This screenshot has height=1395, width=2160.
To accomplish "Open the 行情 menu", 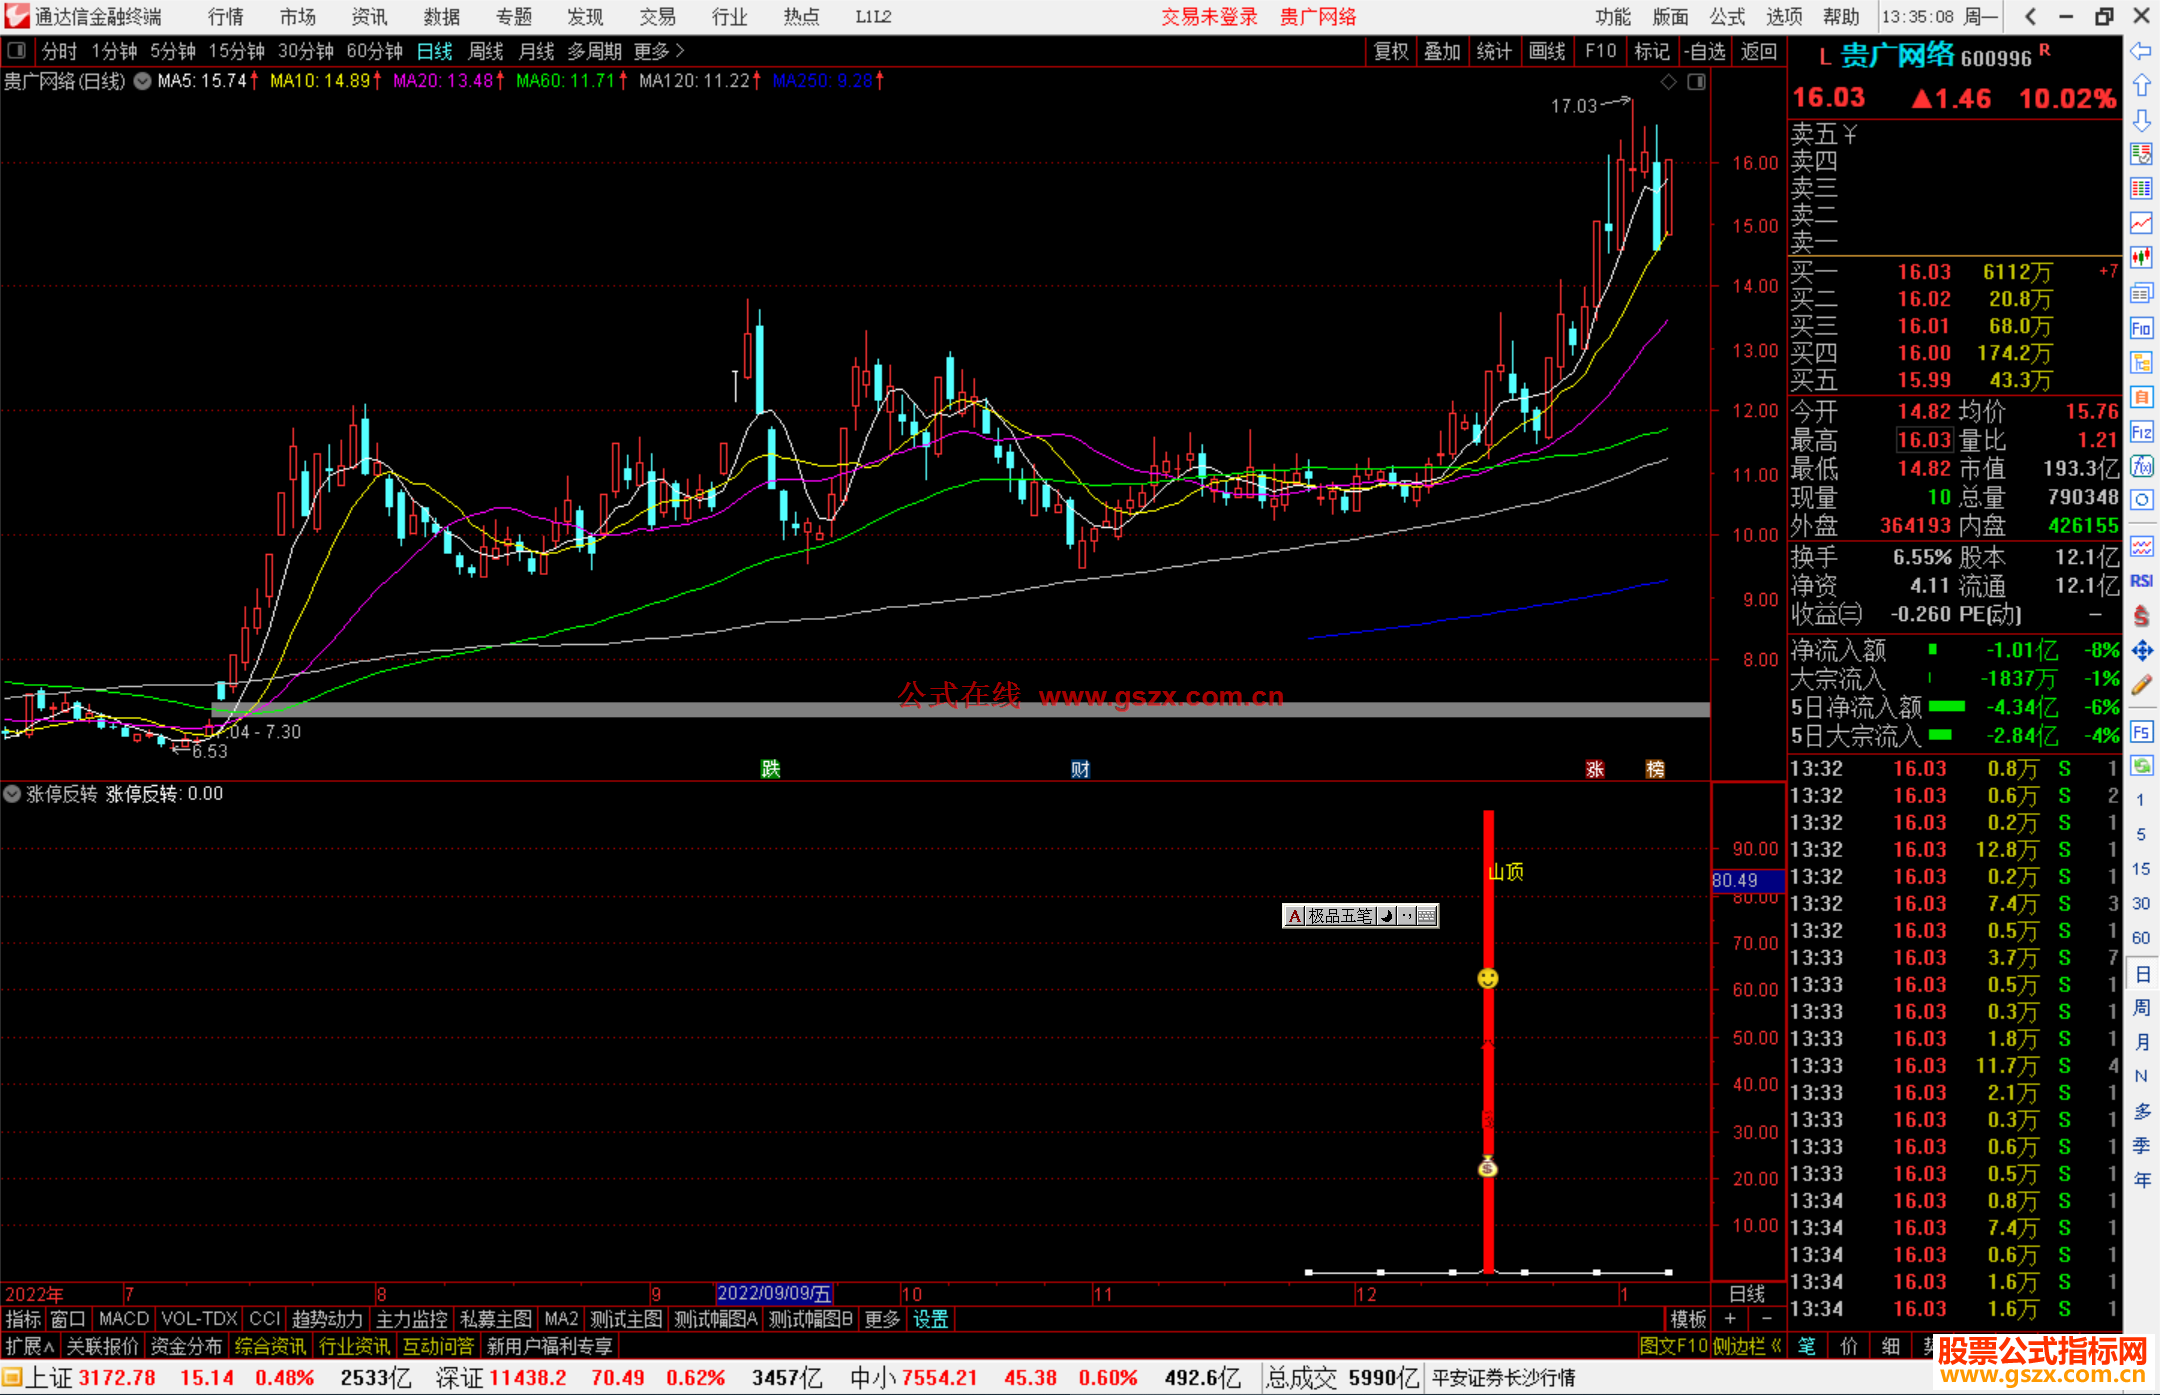I will click(x=226, y=17).
